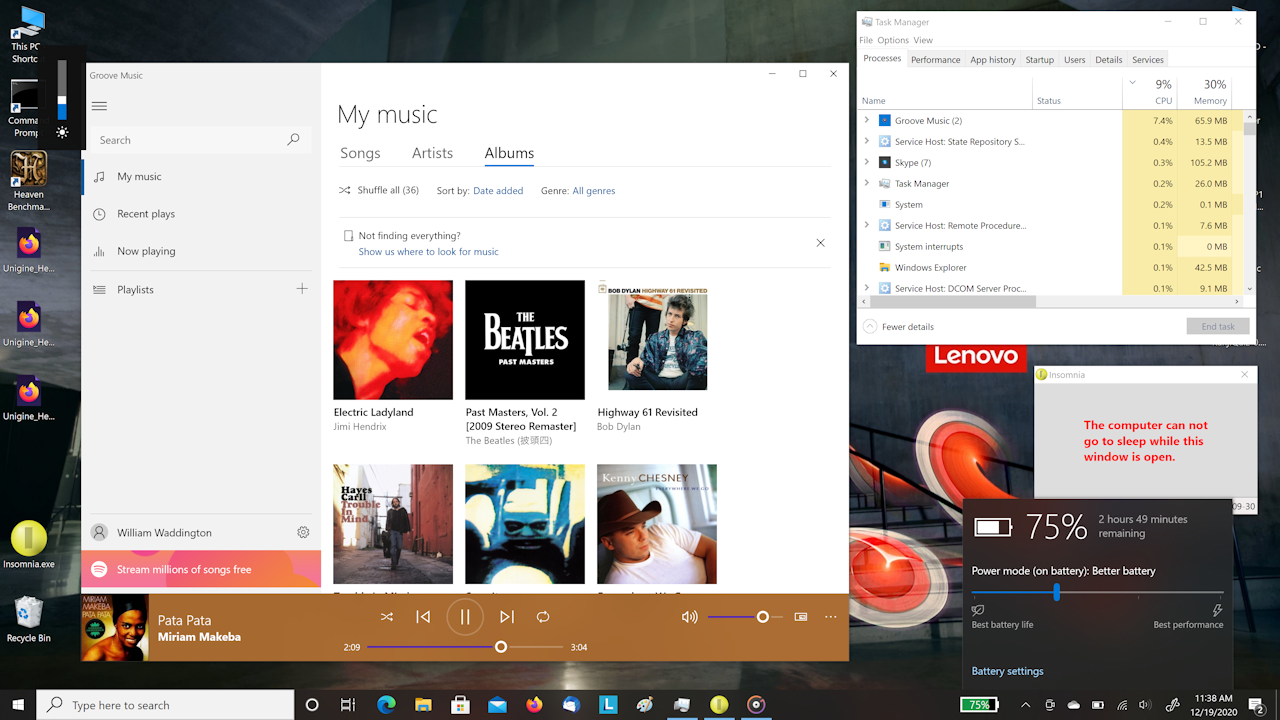The image size is (1280, 720).
Task: Click the search magnifier icon in Groove Music
Action: point(293,140)
